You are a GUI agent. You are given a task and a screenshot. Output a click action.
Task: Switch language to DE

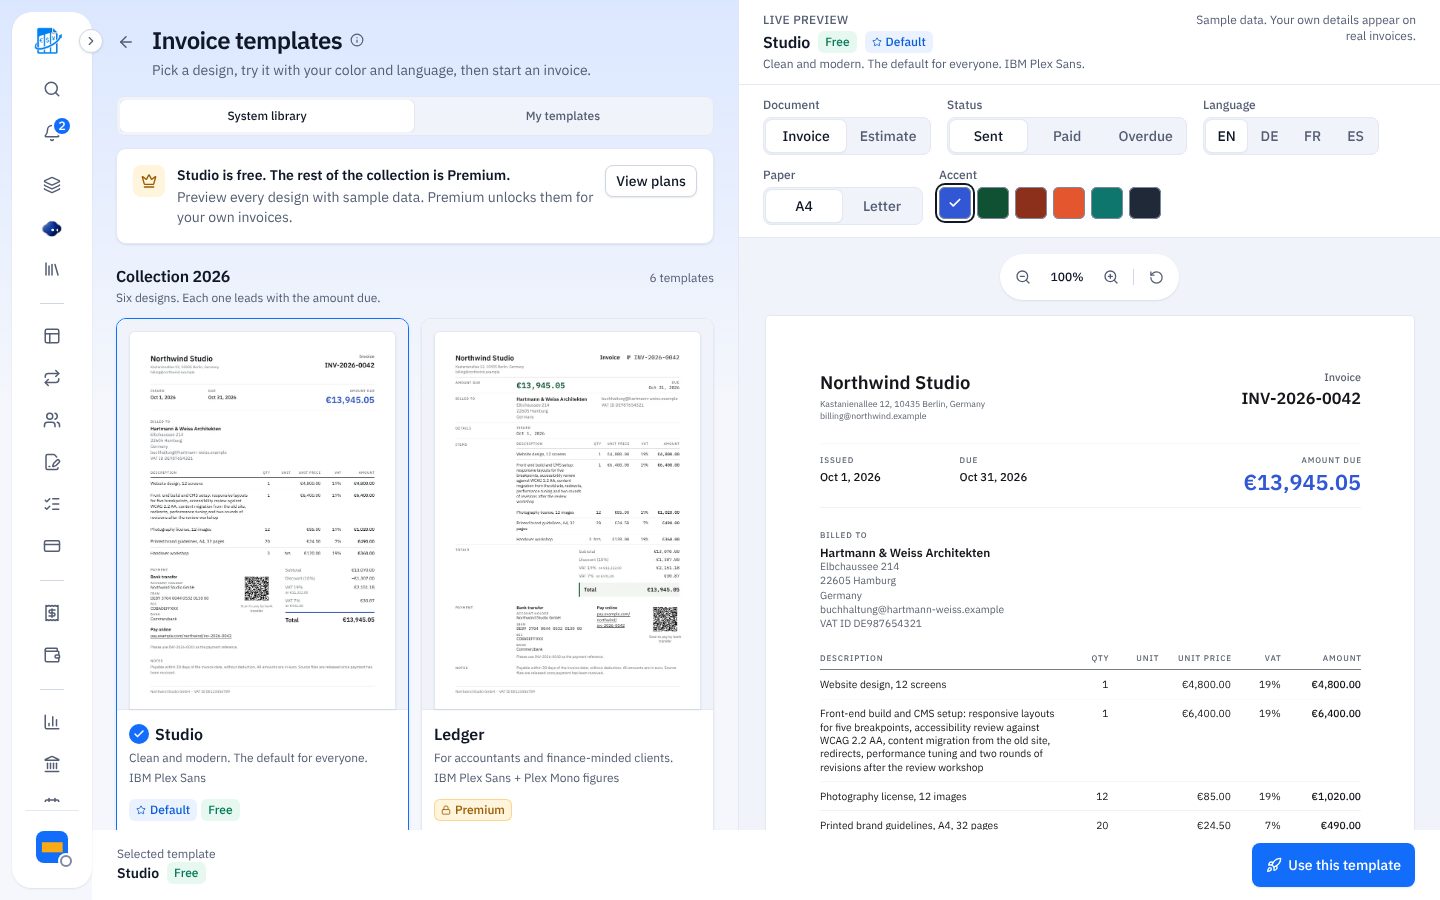pos(1269,136)
